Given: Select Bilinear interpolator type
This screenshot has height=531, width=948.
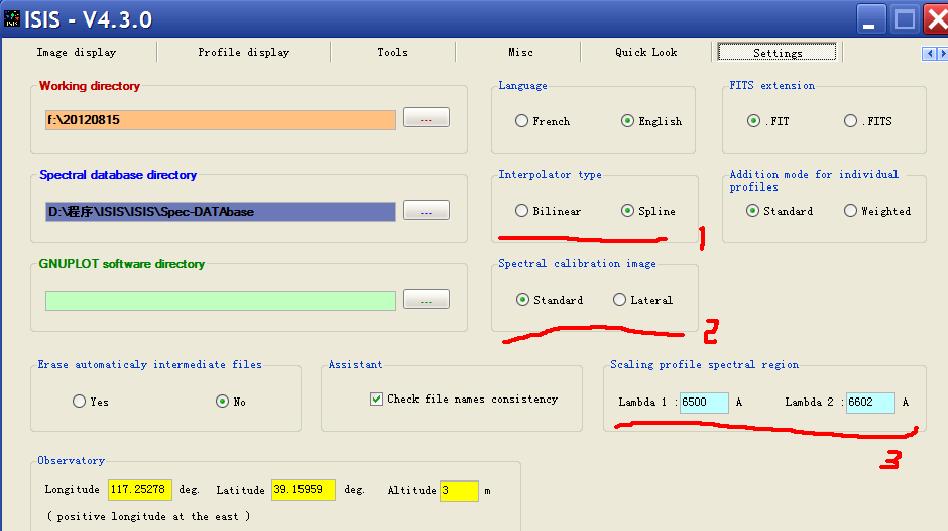Looking at the screenshot, I should 521,210.
